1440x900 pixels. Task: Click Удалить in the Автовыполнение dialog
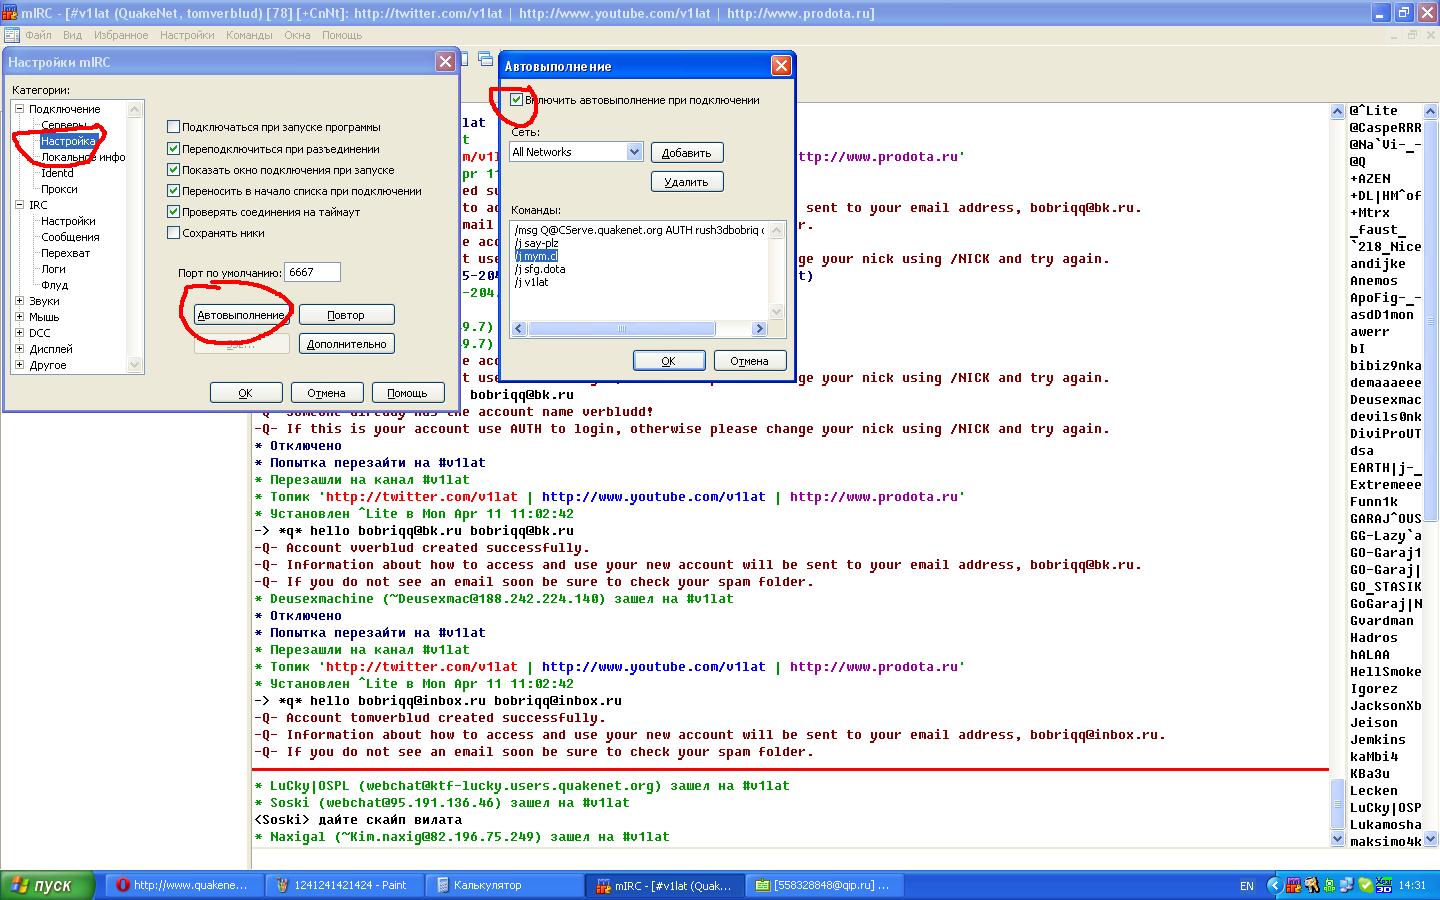[687, 182]
